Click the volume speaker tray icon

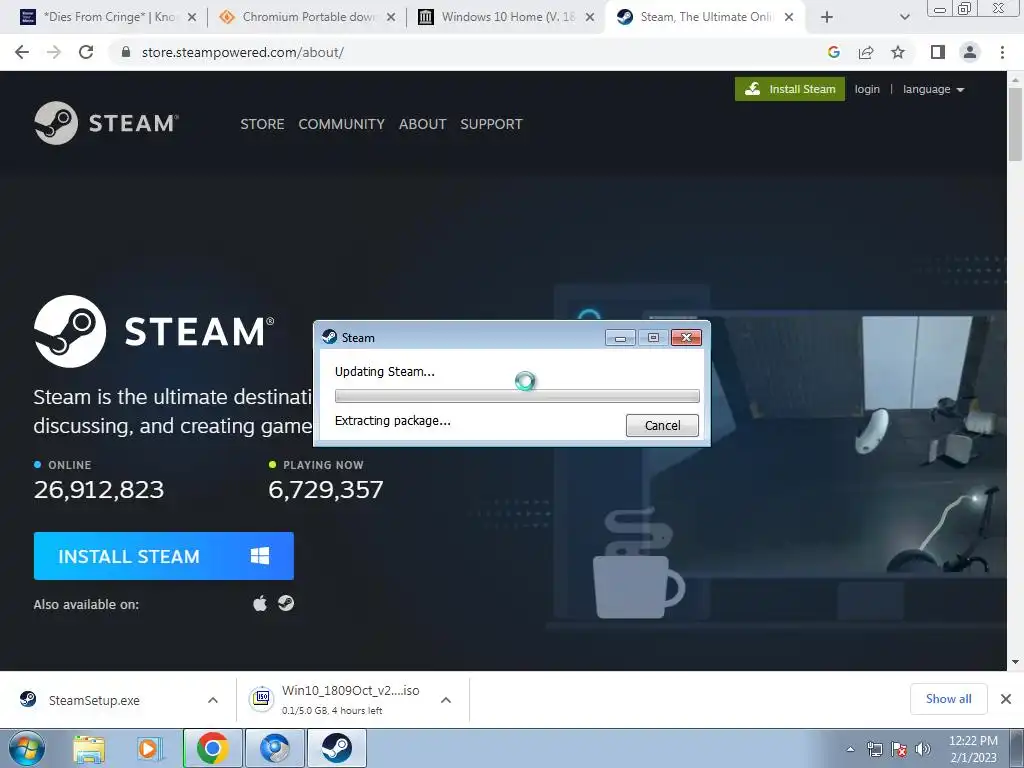click(923, 750)
